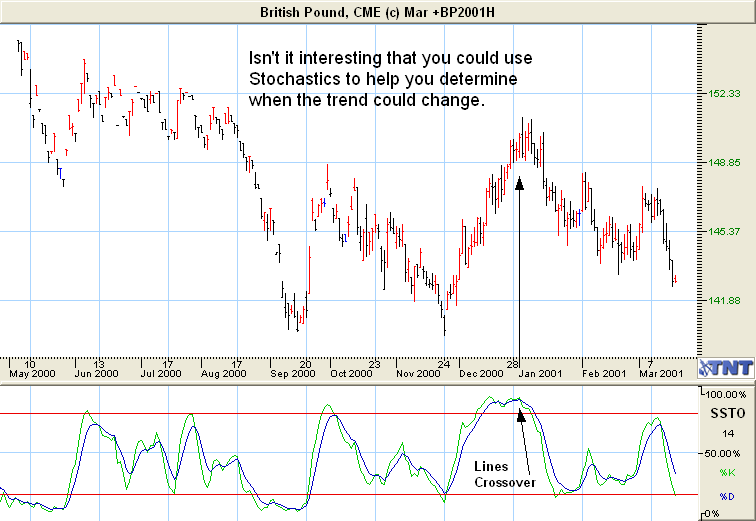Click the 100.00% stochastic scale label
756x521 pixels.
[x=727, y=394]
